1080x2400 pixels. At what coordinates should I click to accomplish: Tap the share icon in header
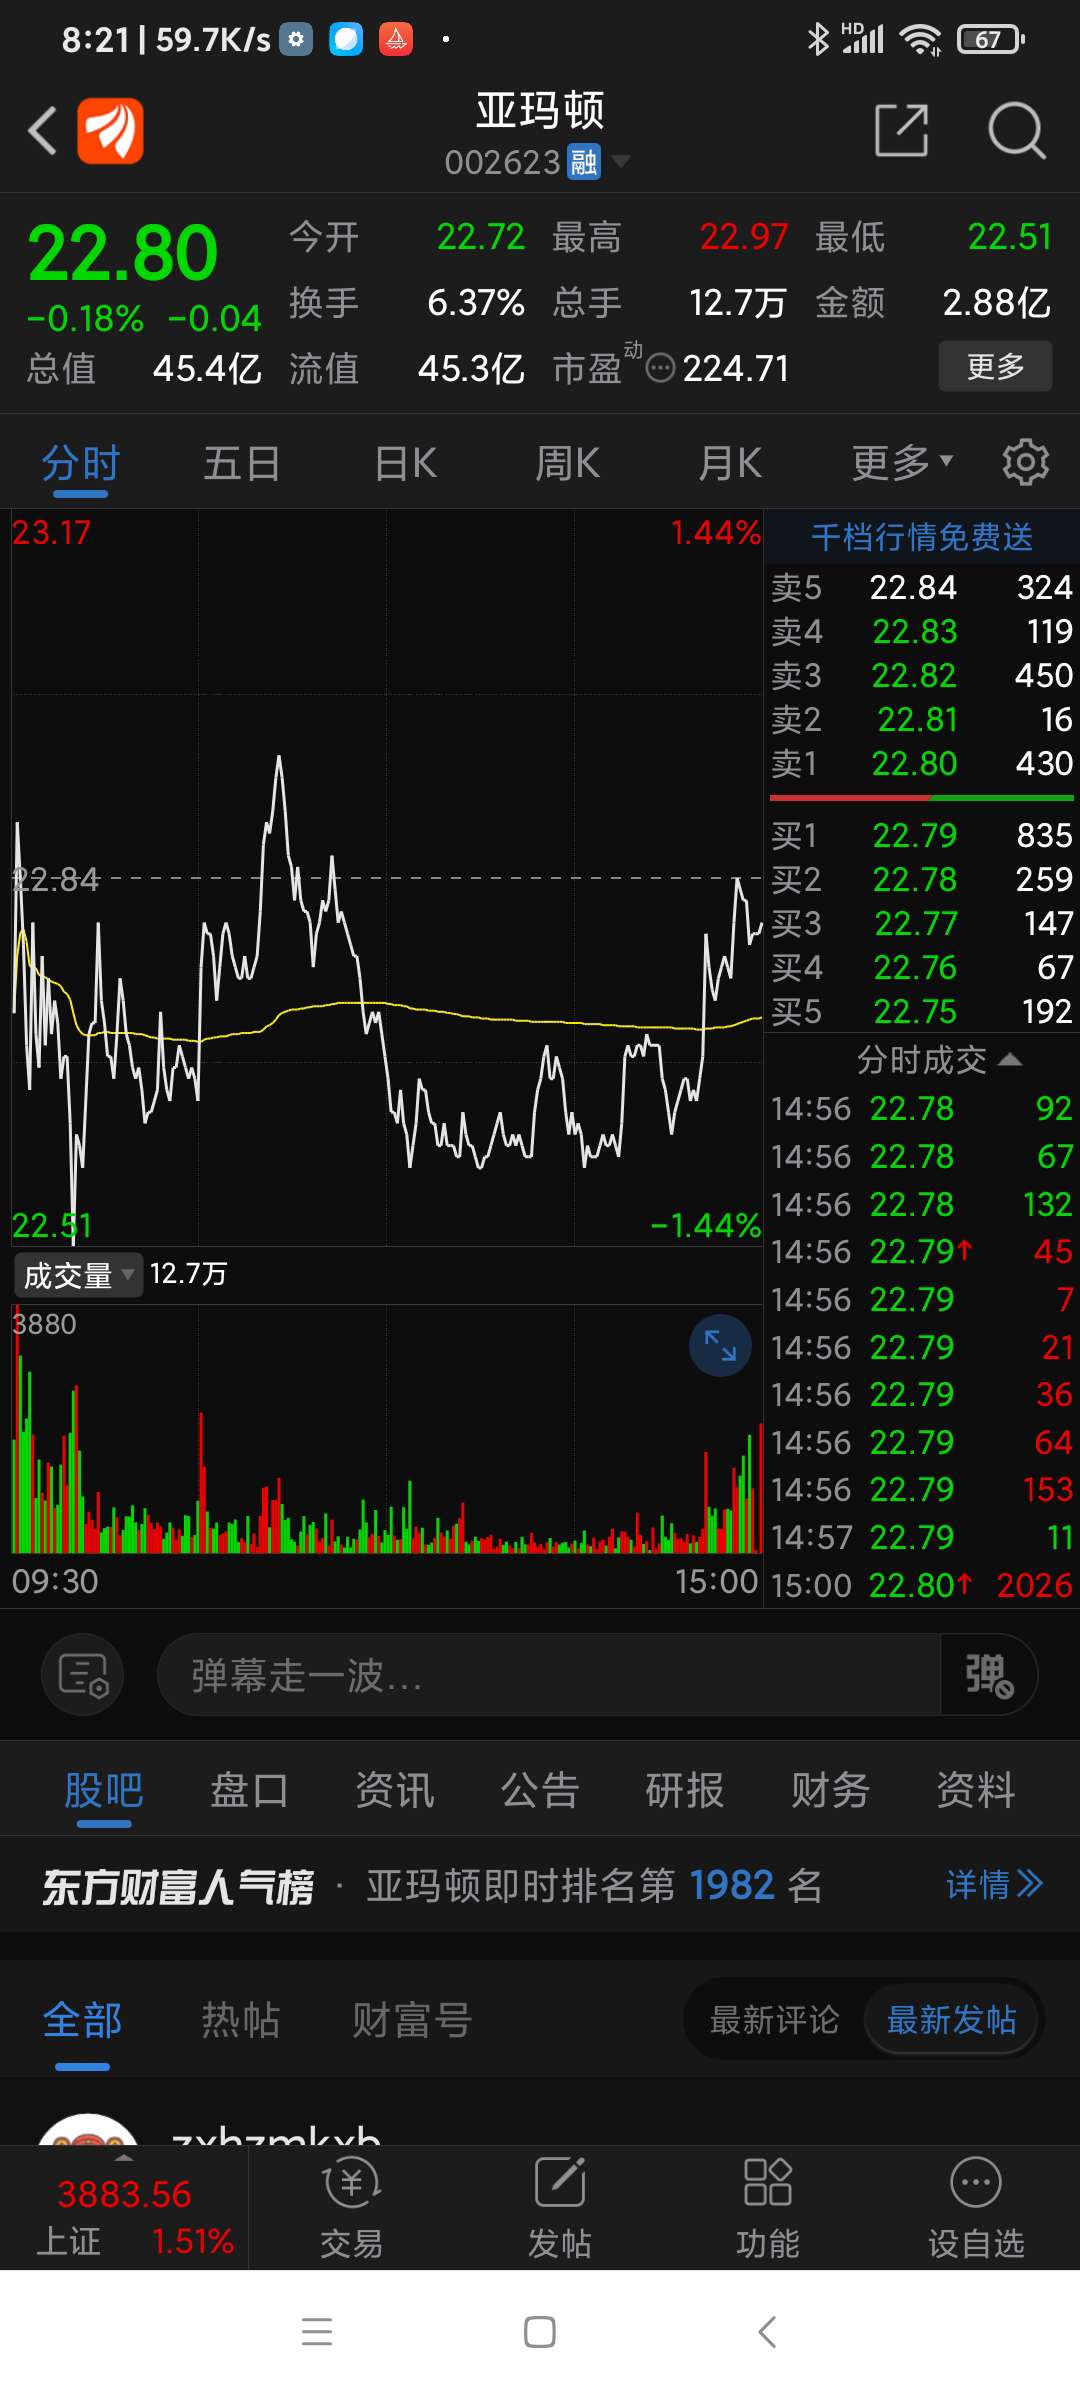pos(901,130)
